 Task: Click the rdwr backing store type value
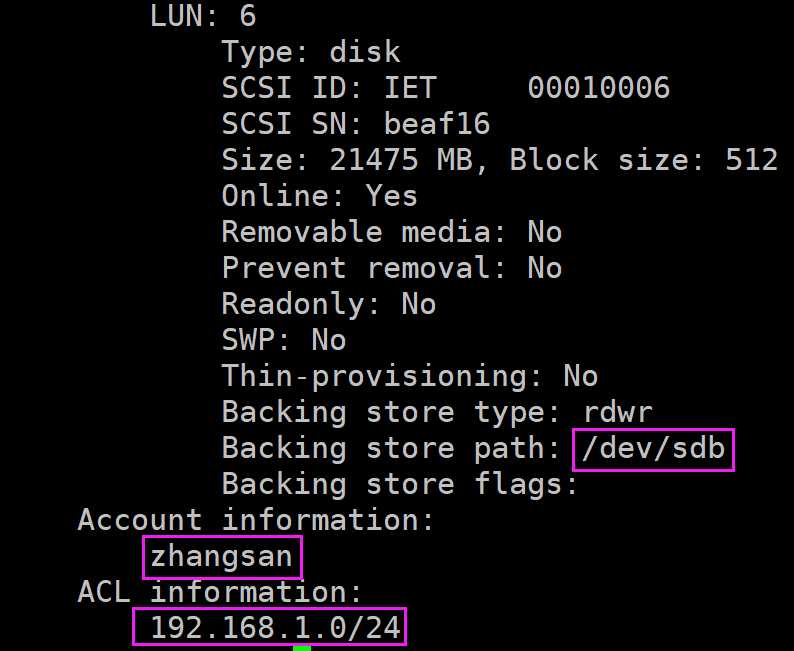(618, 413)
